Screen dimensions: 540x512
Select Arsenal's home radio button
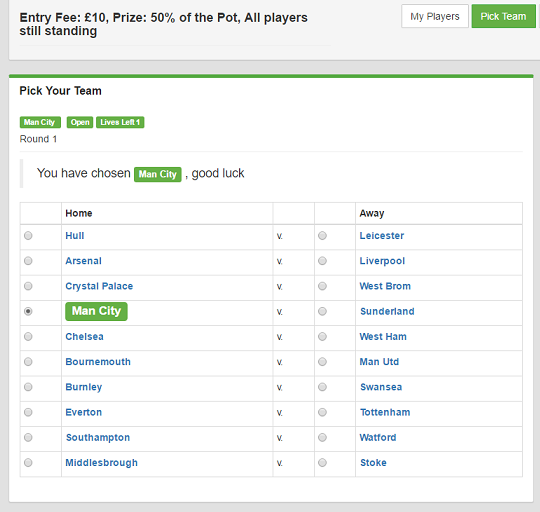[x=28, y=261]
